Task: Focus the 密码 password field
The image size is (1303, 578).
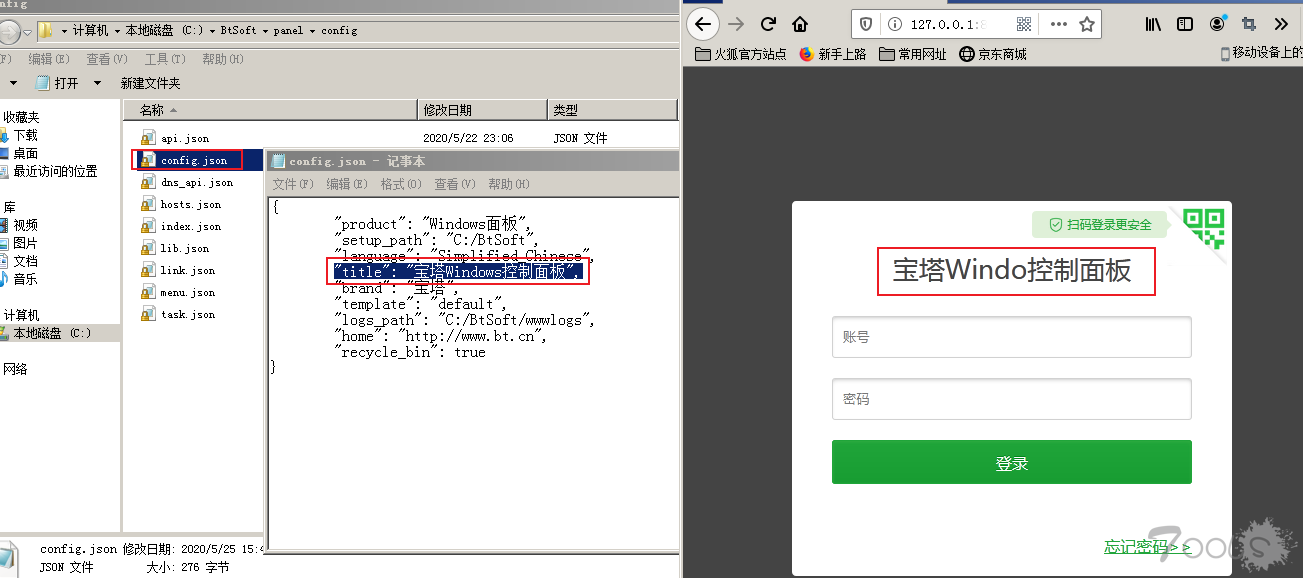Action: point(1011,399)
